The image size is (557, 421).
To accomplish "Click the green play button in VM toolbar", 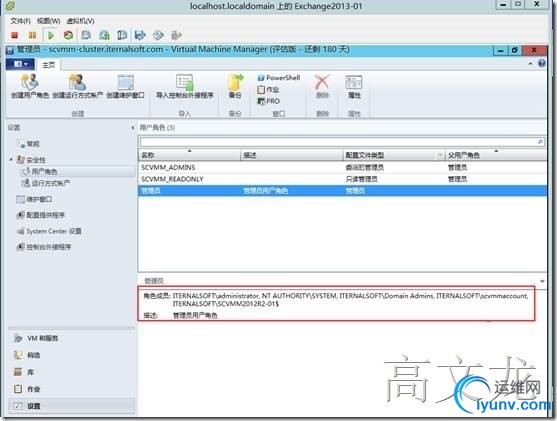I will pyautogui.click(x=50, y=35).
